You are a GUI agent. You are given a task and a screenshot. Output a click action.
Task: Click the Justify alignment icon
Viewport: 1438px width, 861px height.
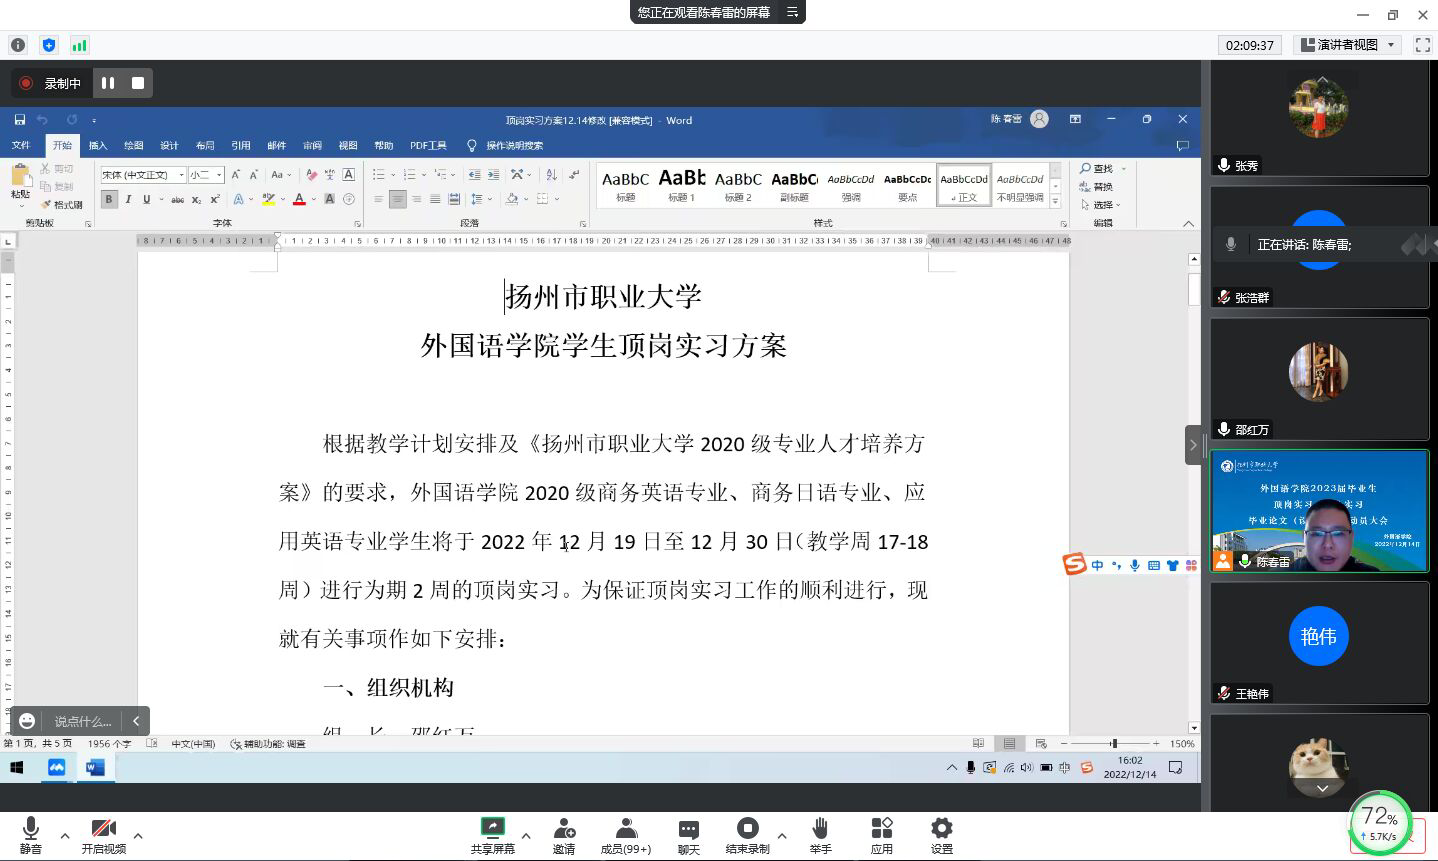coord(435,200)
